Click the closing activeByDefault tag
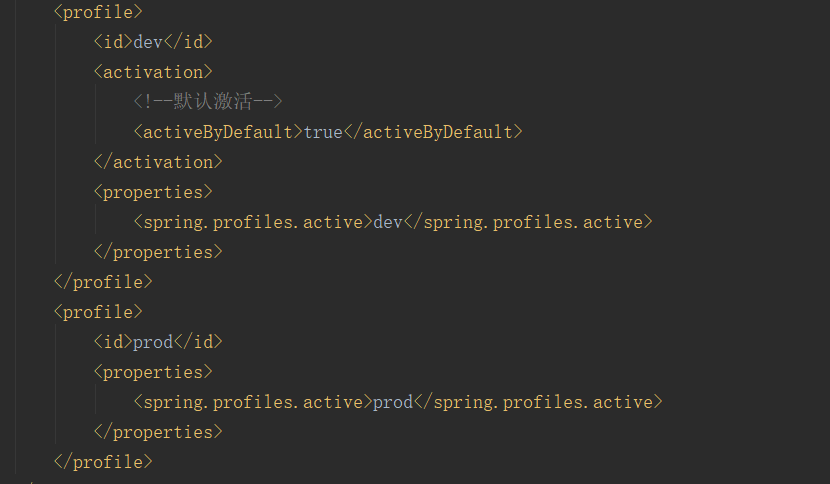This screenshot has width=830, height=484. point(433,132)
